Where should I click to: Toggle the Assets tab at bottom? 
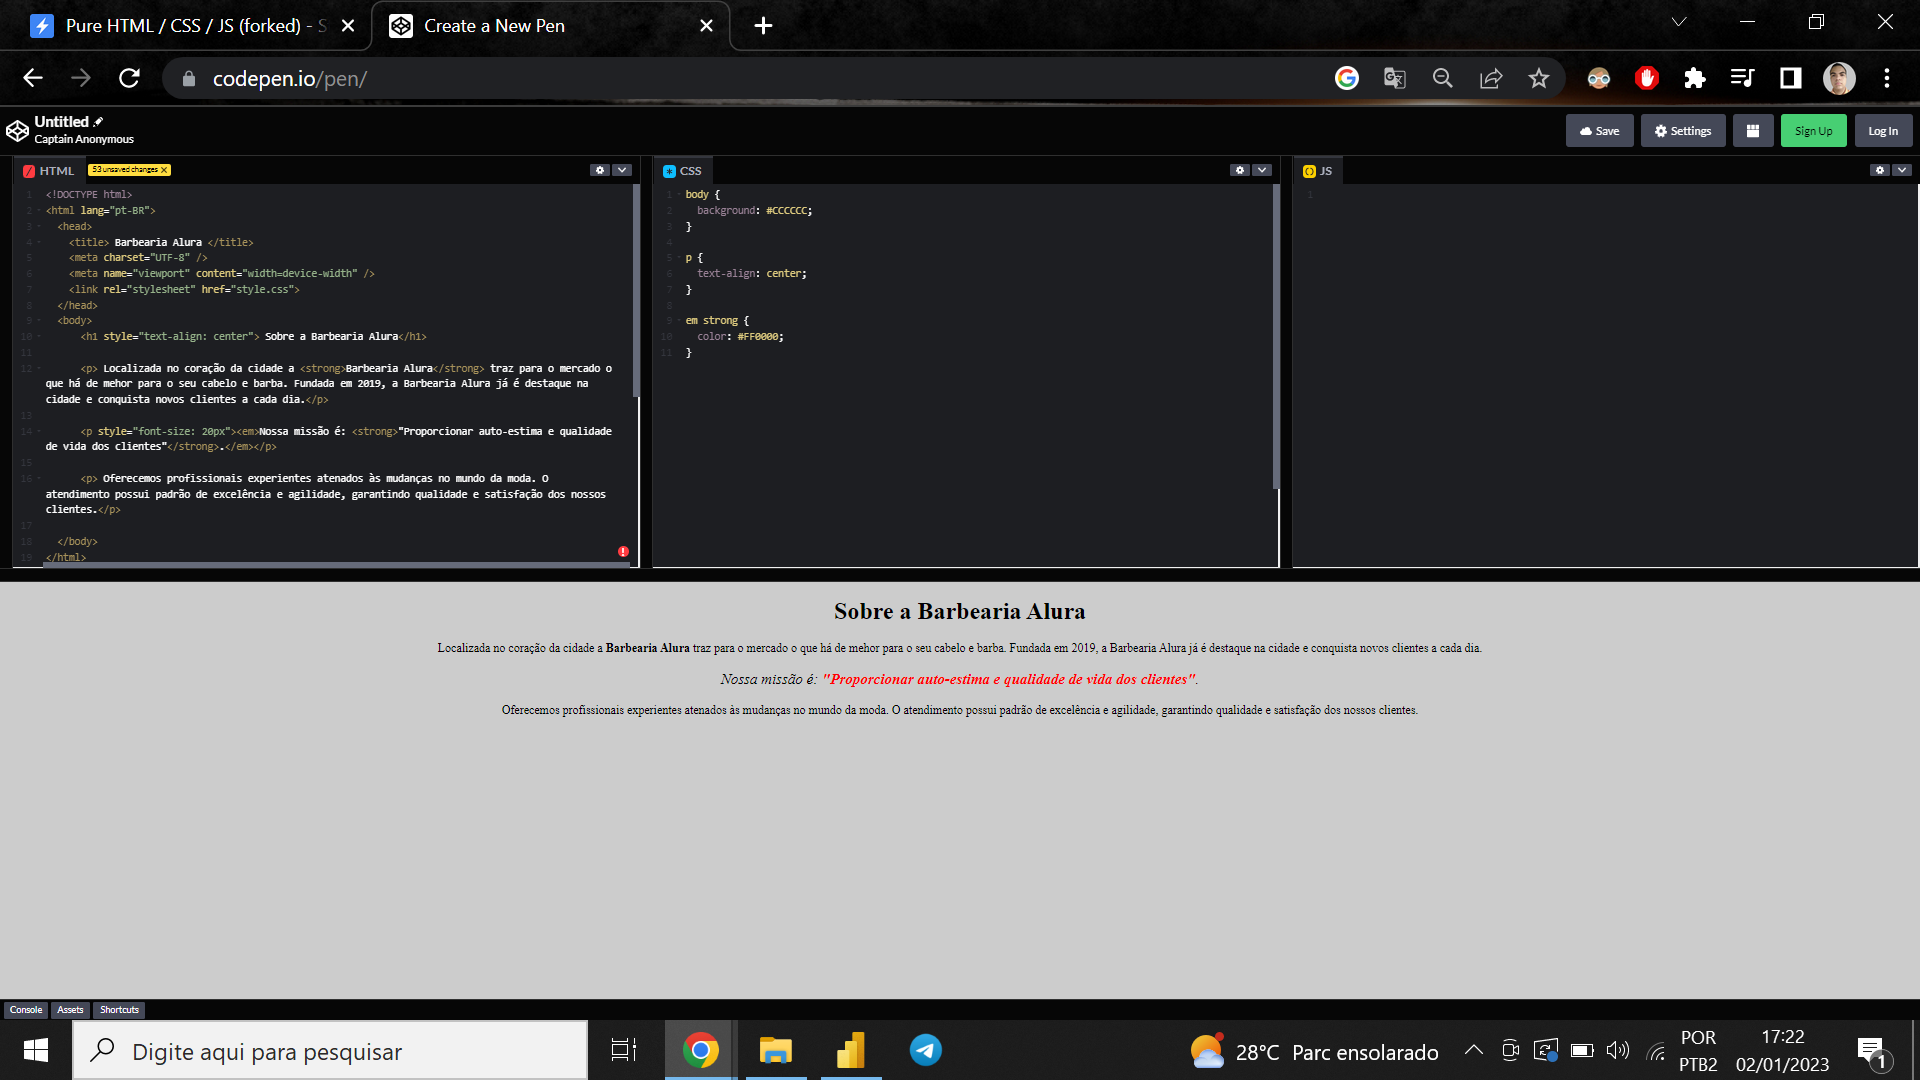[70, 1009]
